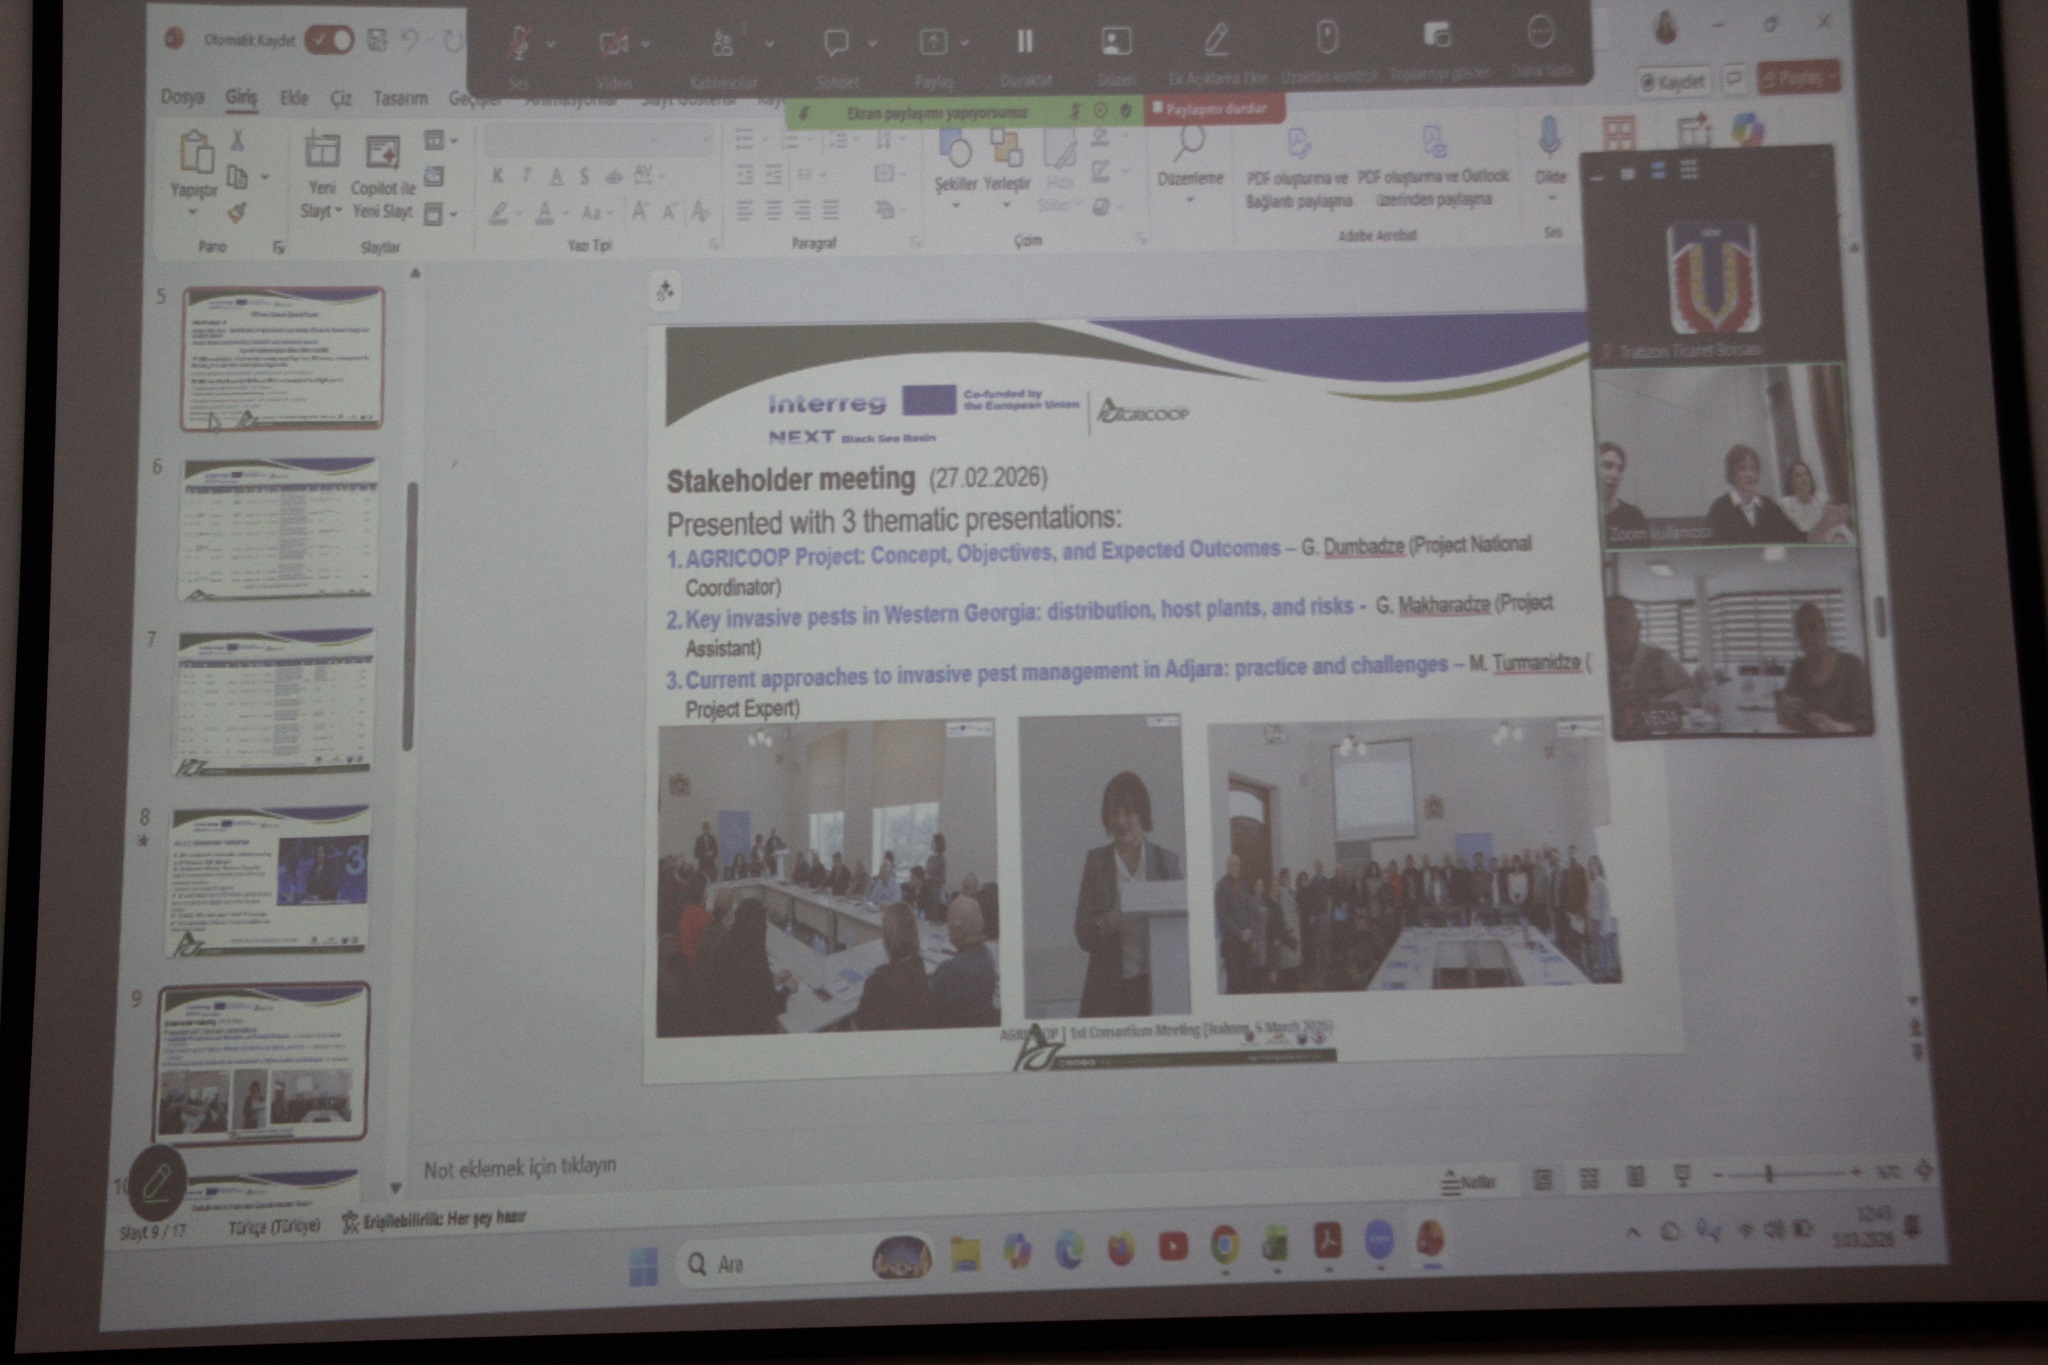Expand Pano clipboard dialog launcher
This screenshot has width=2048, height=1365.
[279, 247]
